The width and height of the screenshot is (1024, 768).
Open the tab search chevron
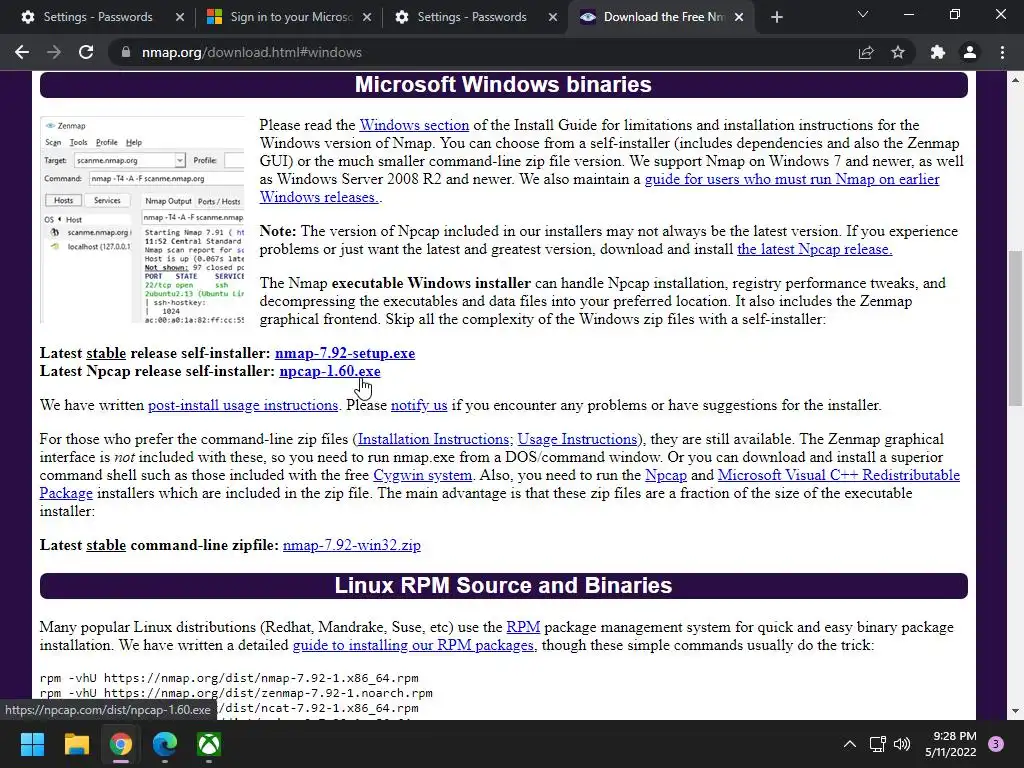click(x=863, y=14)
